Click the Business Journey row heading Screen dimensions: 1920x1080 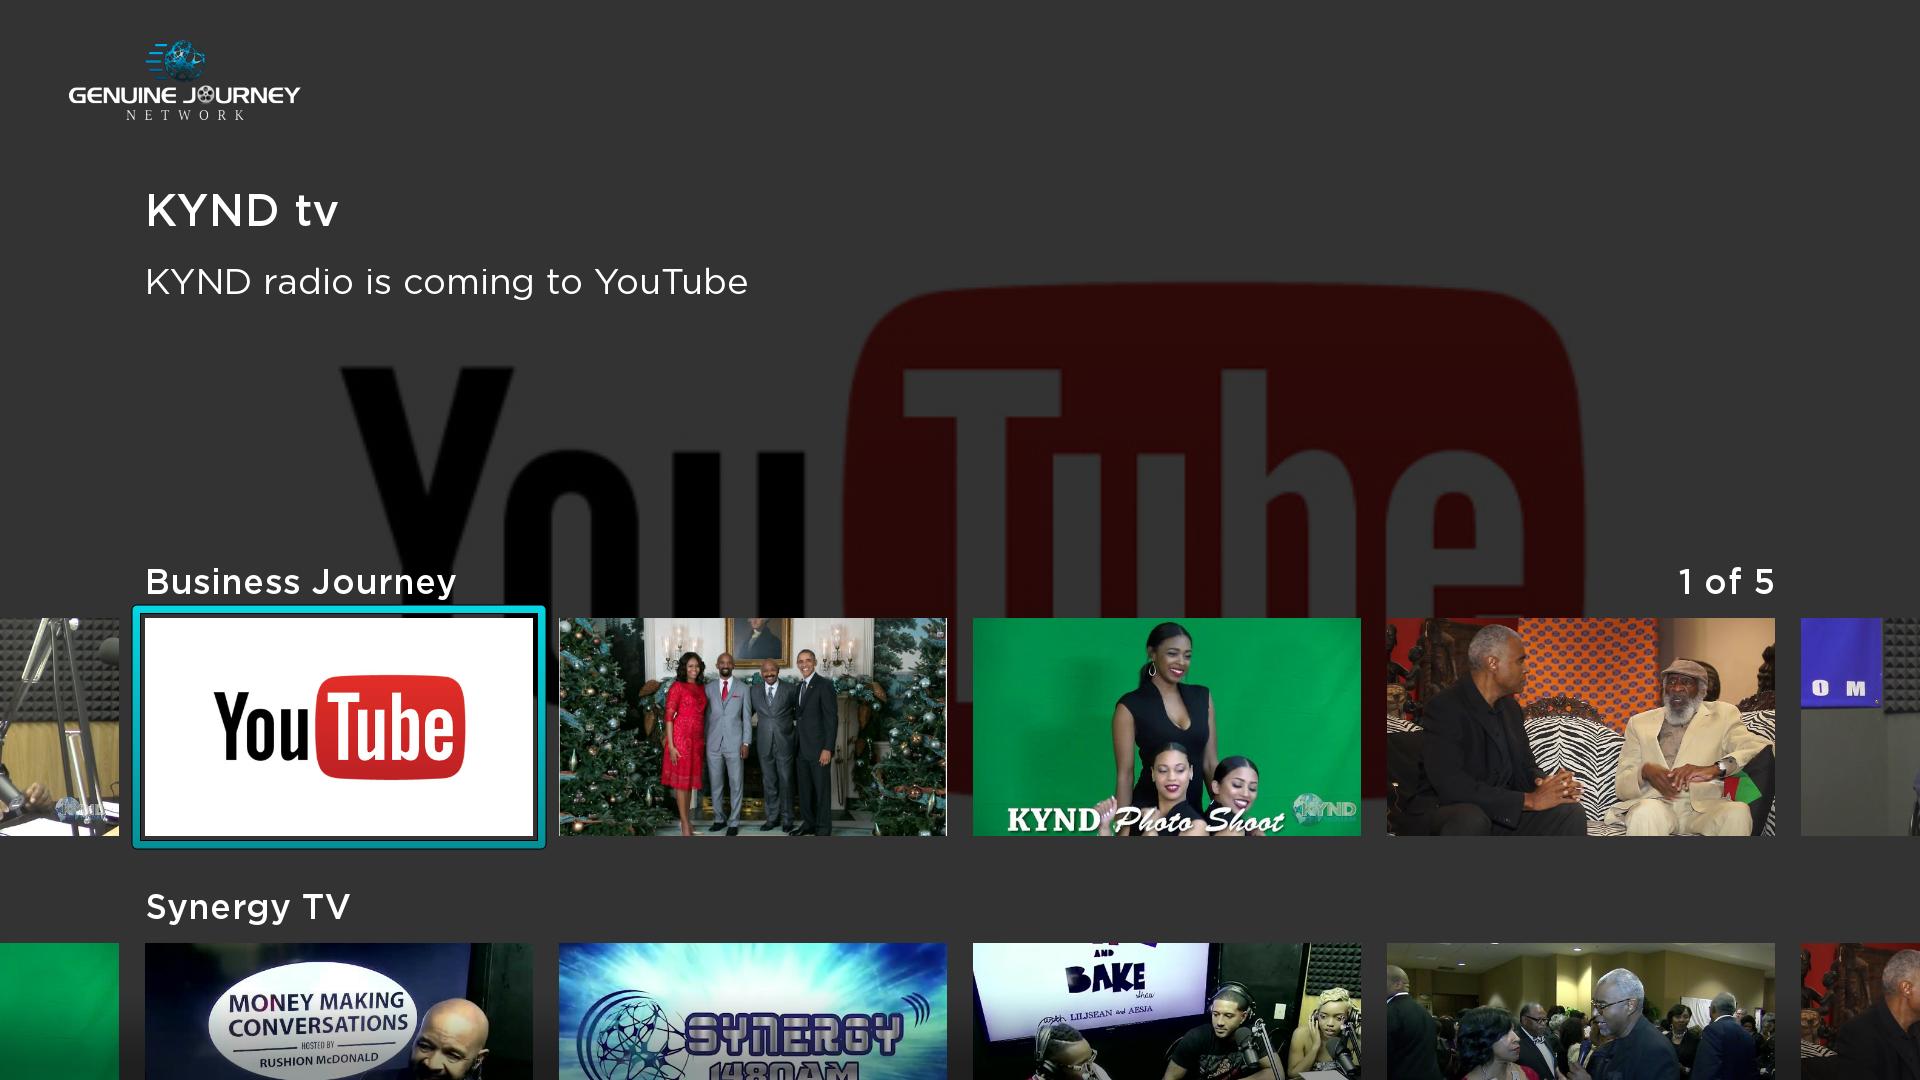(x=301, y=582)
